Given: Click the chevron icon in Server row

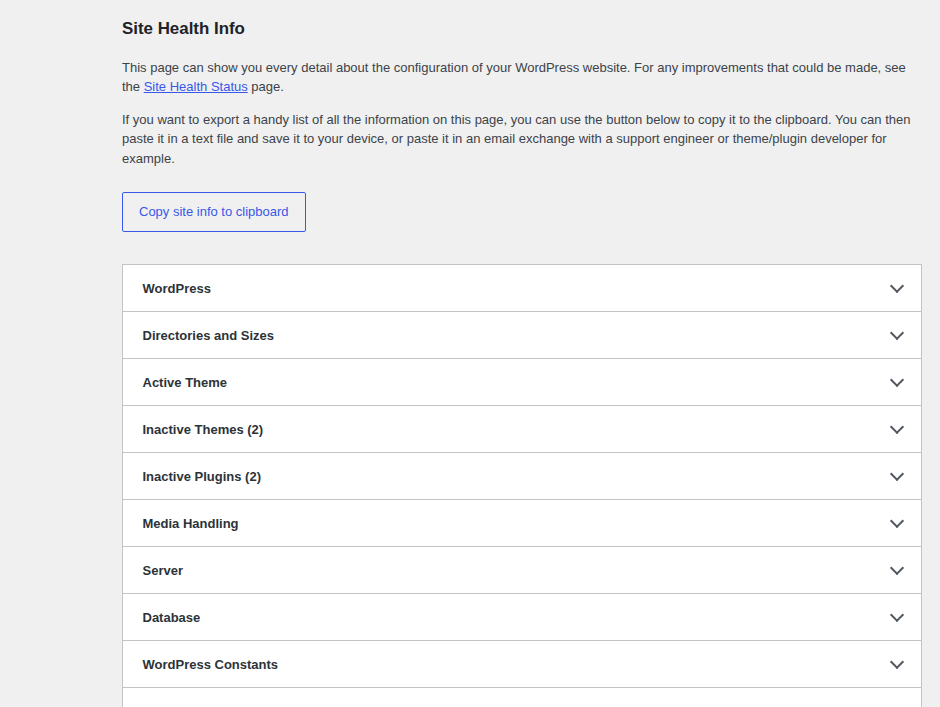Looking at the screenshot, I should point(897,571).
